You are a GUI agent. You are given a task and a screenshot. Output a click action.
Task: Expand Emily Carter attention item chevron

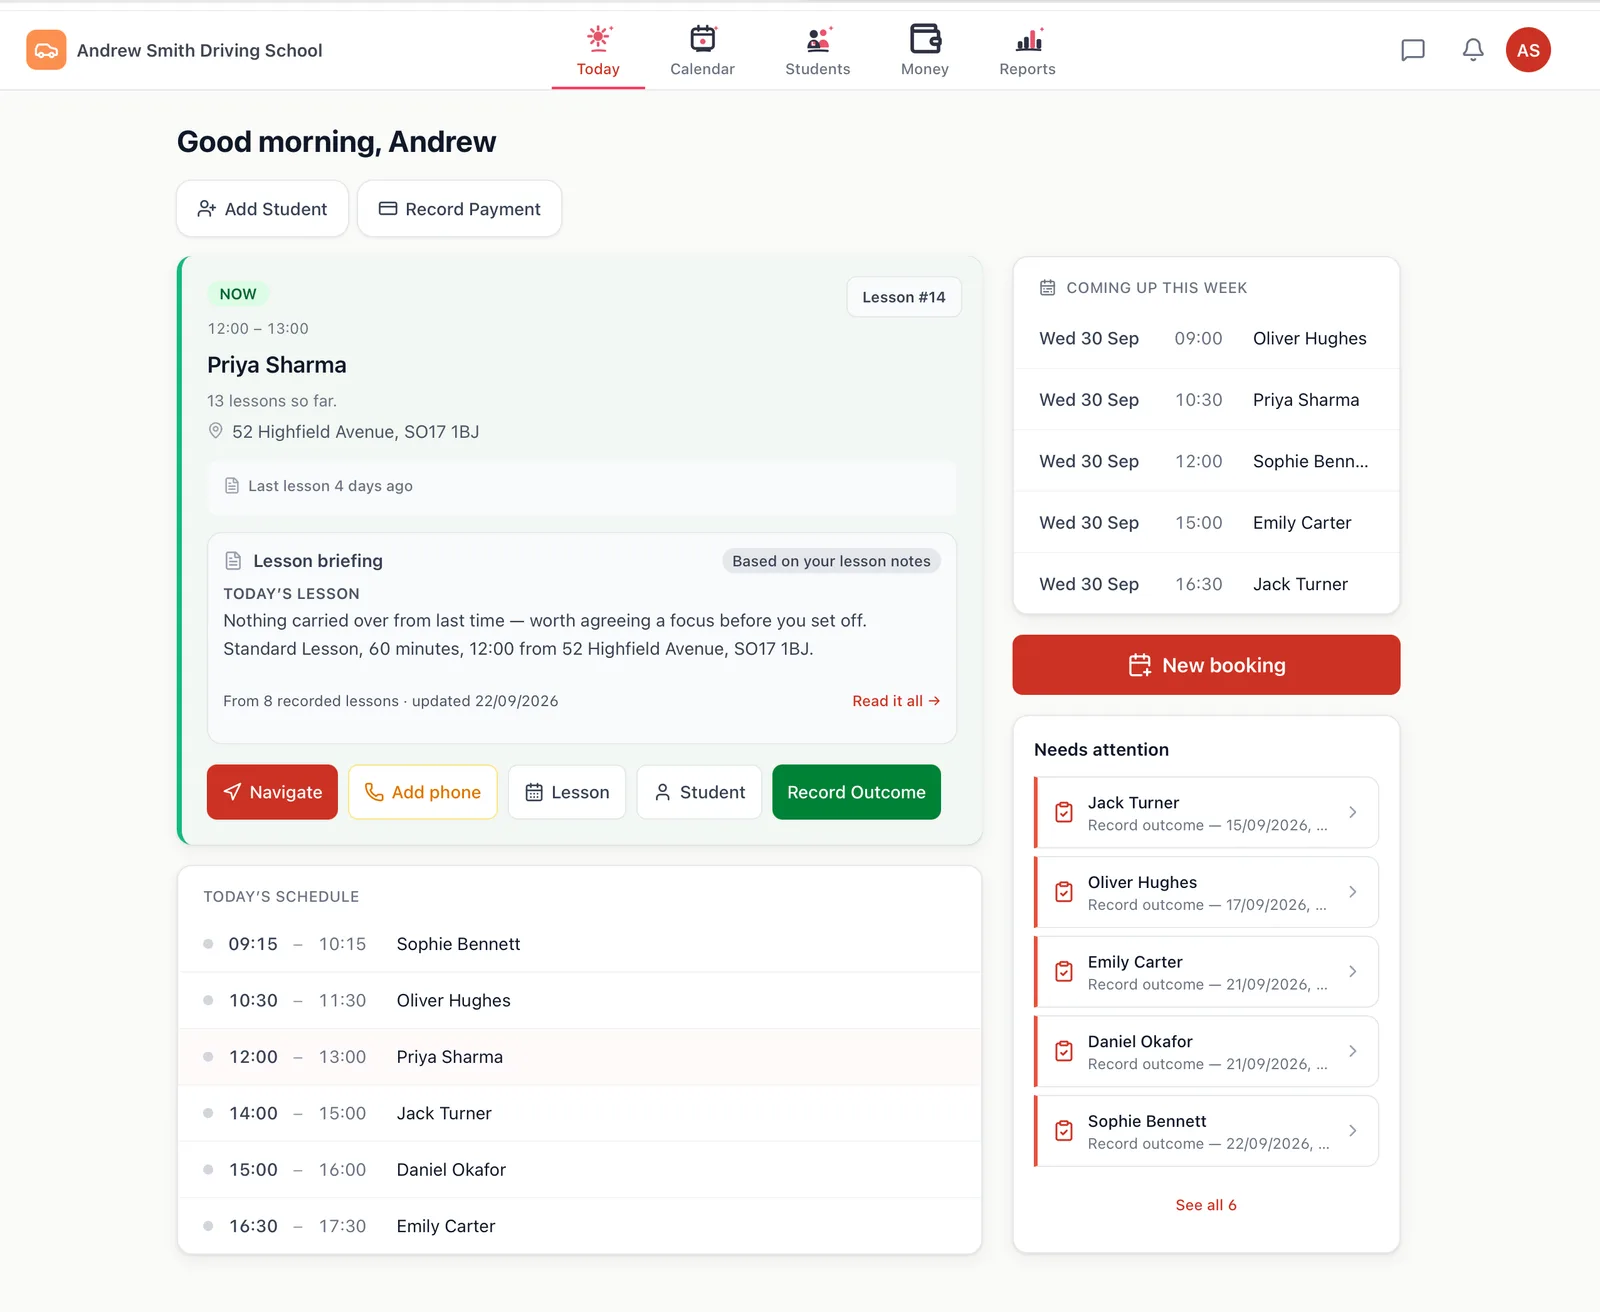coord(1352,972)
